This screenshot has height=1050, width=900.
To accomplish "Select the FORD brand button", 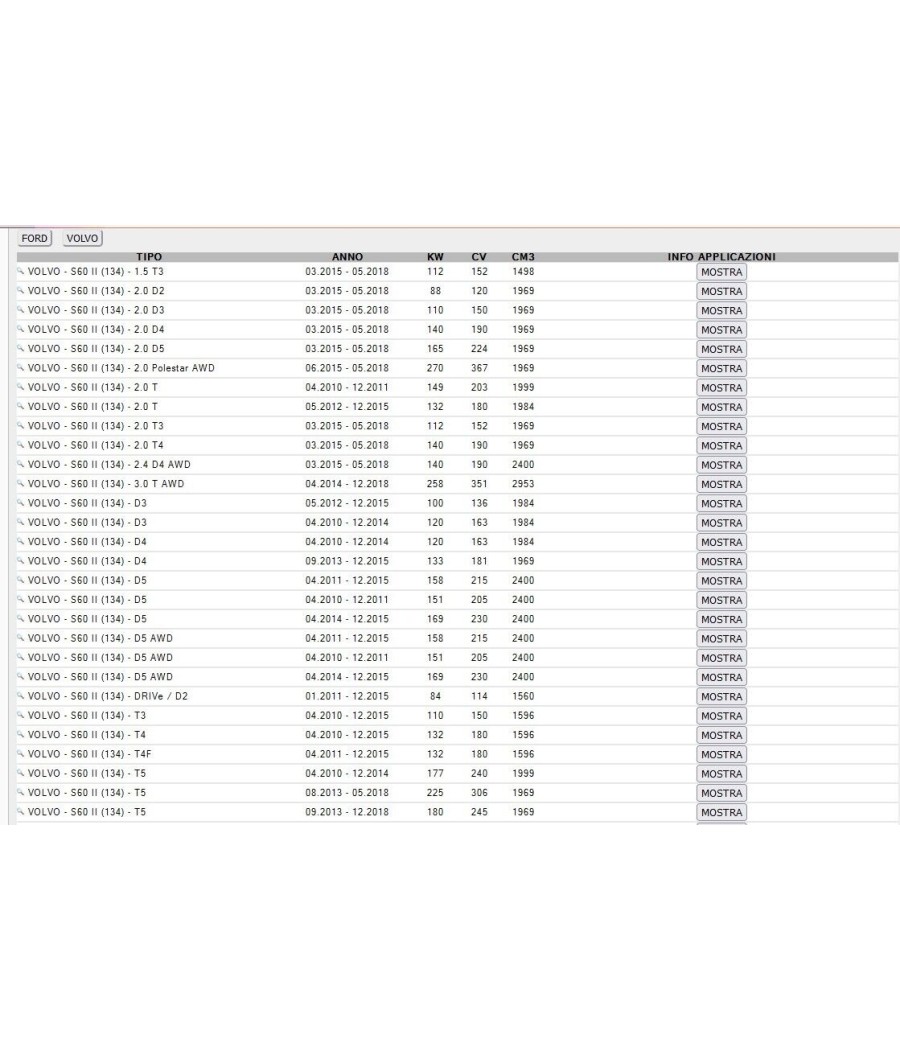I will click(x=34, y=238).
